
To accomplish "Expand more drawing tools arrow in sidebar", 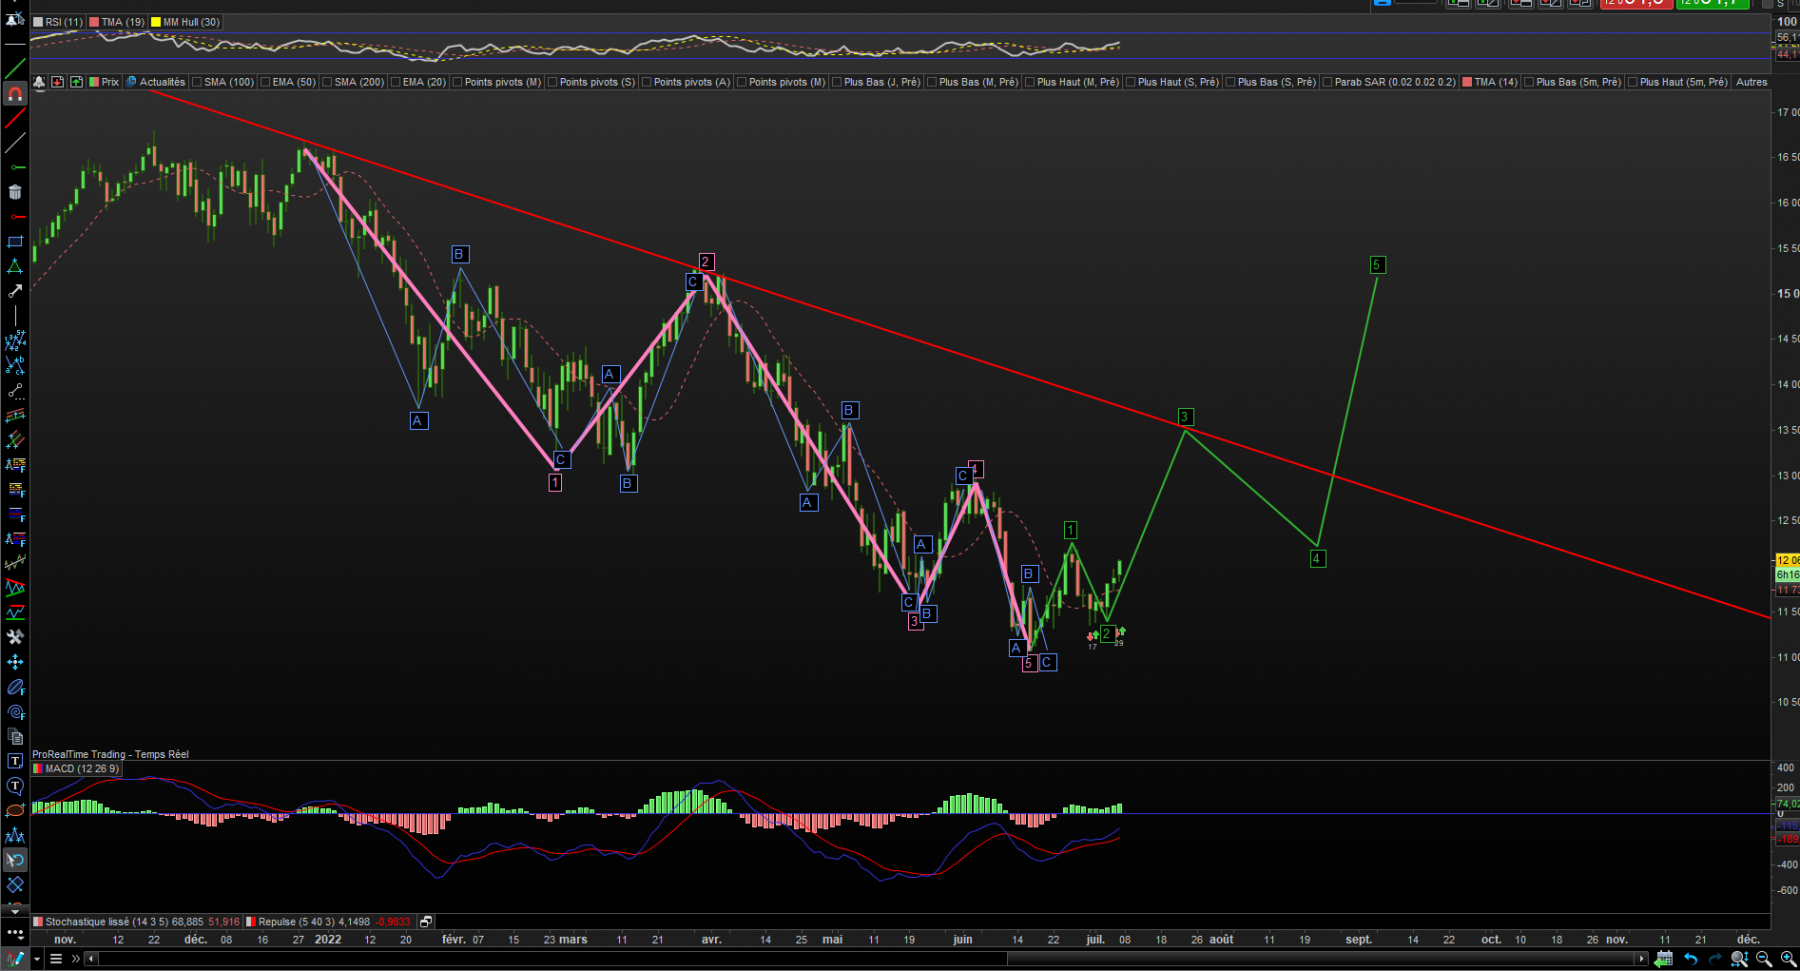I will click(15, 911).
